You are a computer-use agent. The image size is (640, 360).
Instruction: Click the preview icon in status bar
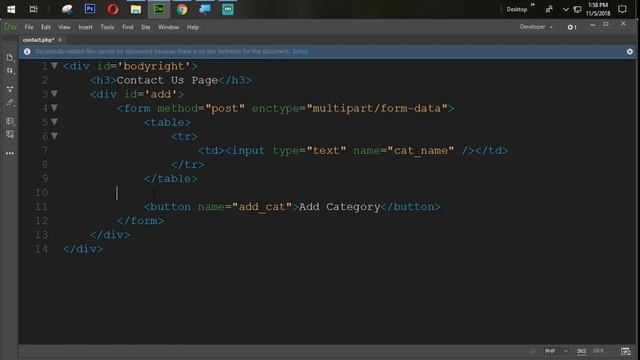click(625, 351)
